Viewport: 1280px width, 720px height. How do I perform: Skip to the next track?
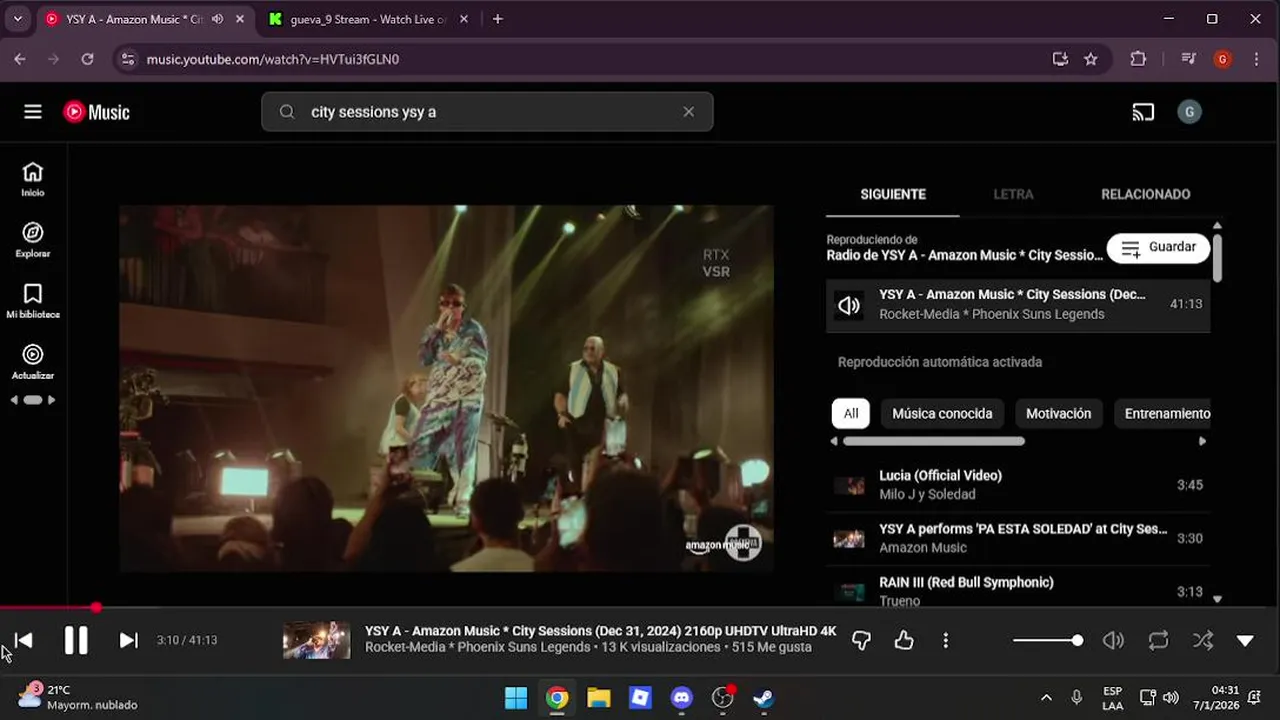[128, 640]
